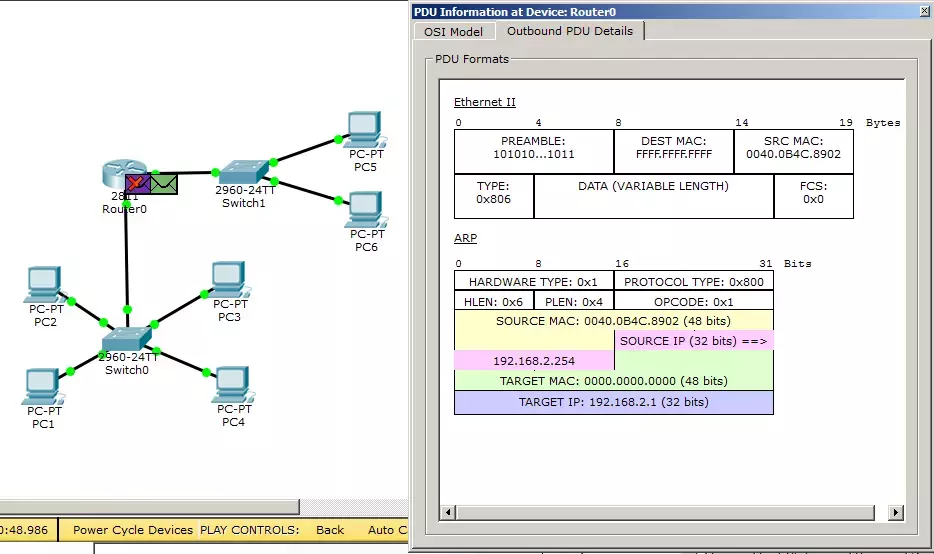
Task: Click the SRC MAC 0040.0B4C.8902 field
Action: pyautogui.click(x=793, y=151)
